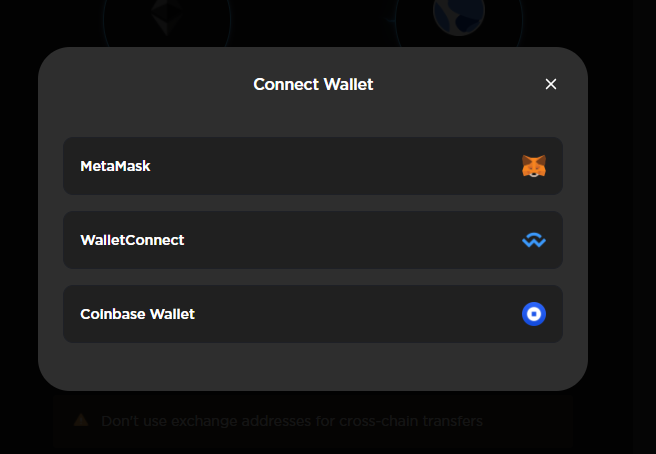Open the source chain circle with the Ethereum logo
656x454 pixels.
pos(167,21)
